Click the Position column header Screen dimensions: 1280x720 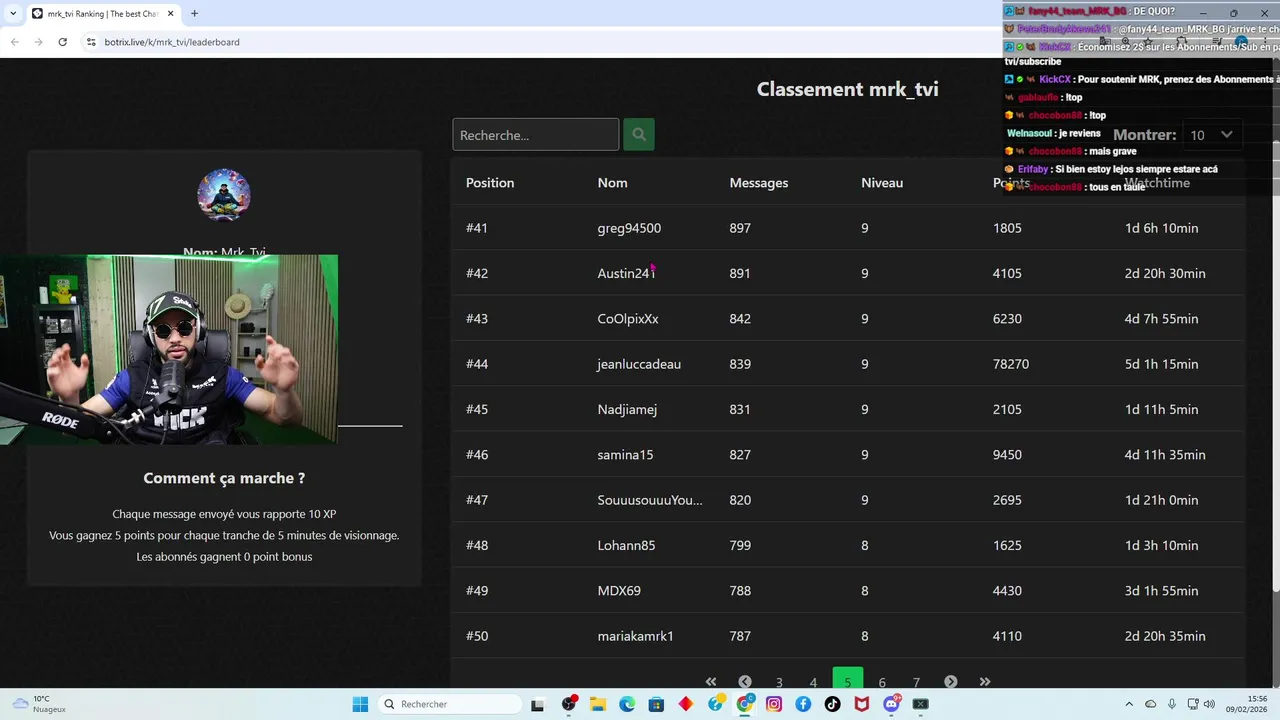coord(490,183)
